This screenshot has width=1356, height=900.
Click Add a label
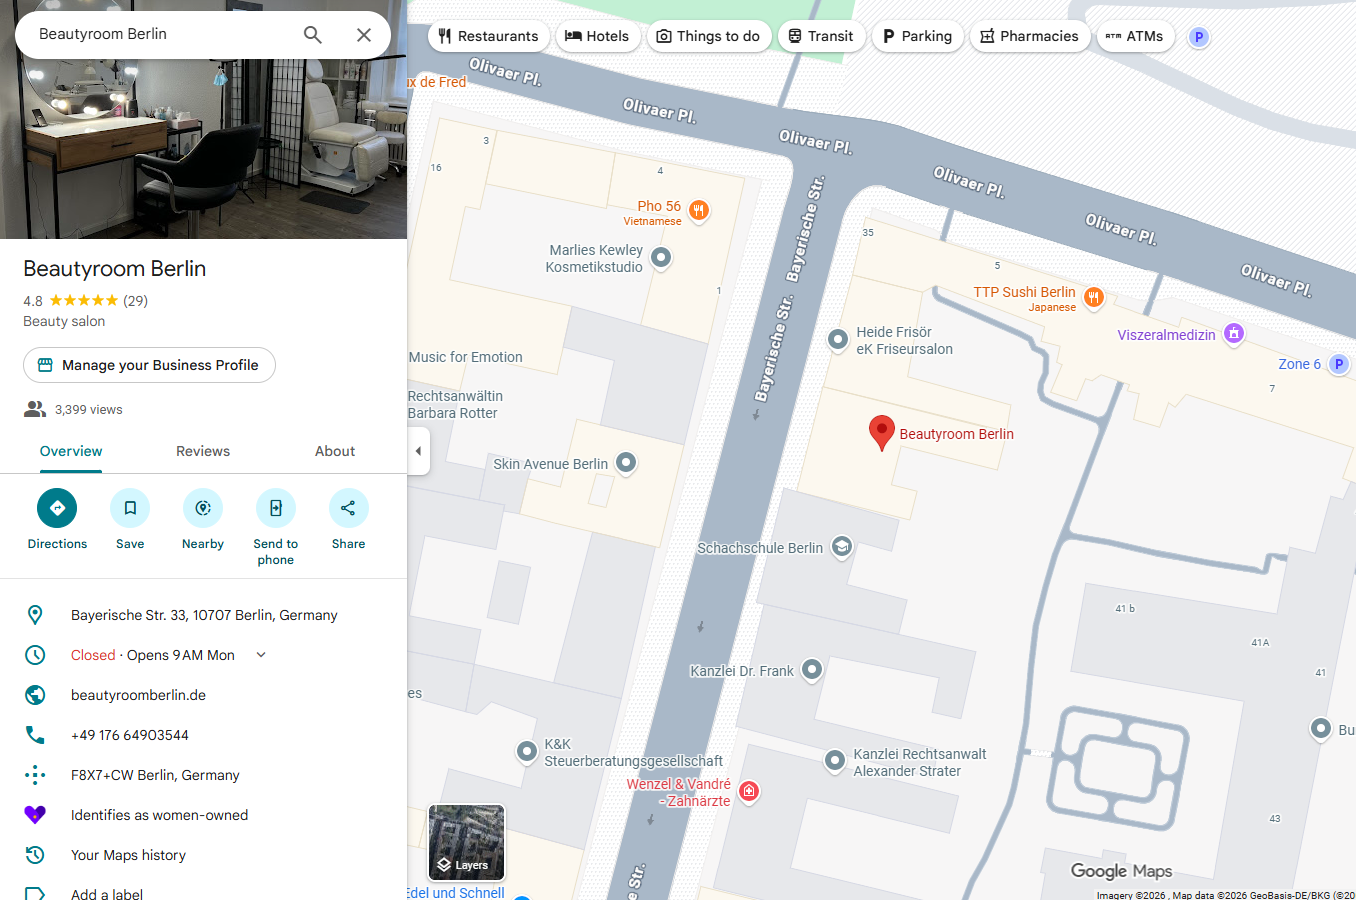(x=107, y=894)
